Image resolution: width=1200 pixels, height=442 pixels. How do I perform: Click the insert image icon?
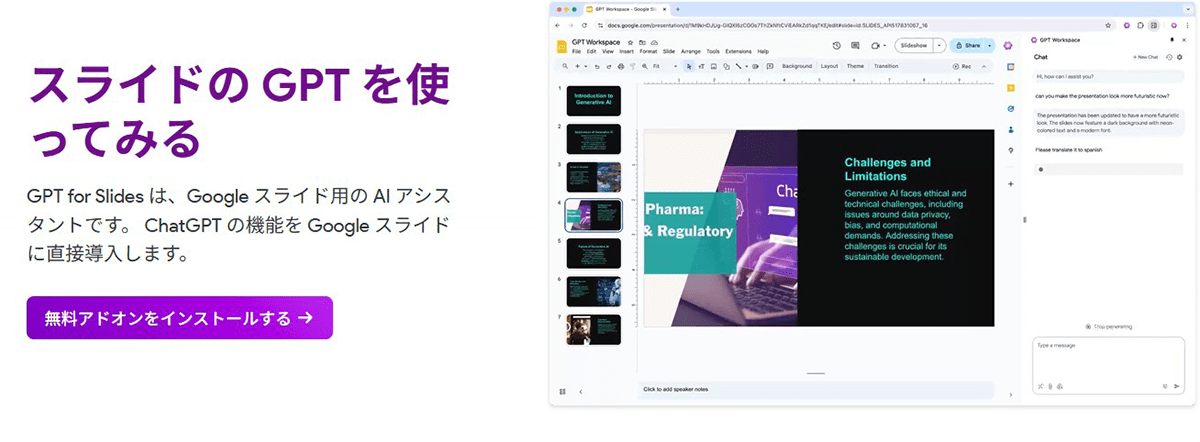click(713, 66)
